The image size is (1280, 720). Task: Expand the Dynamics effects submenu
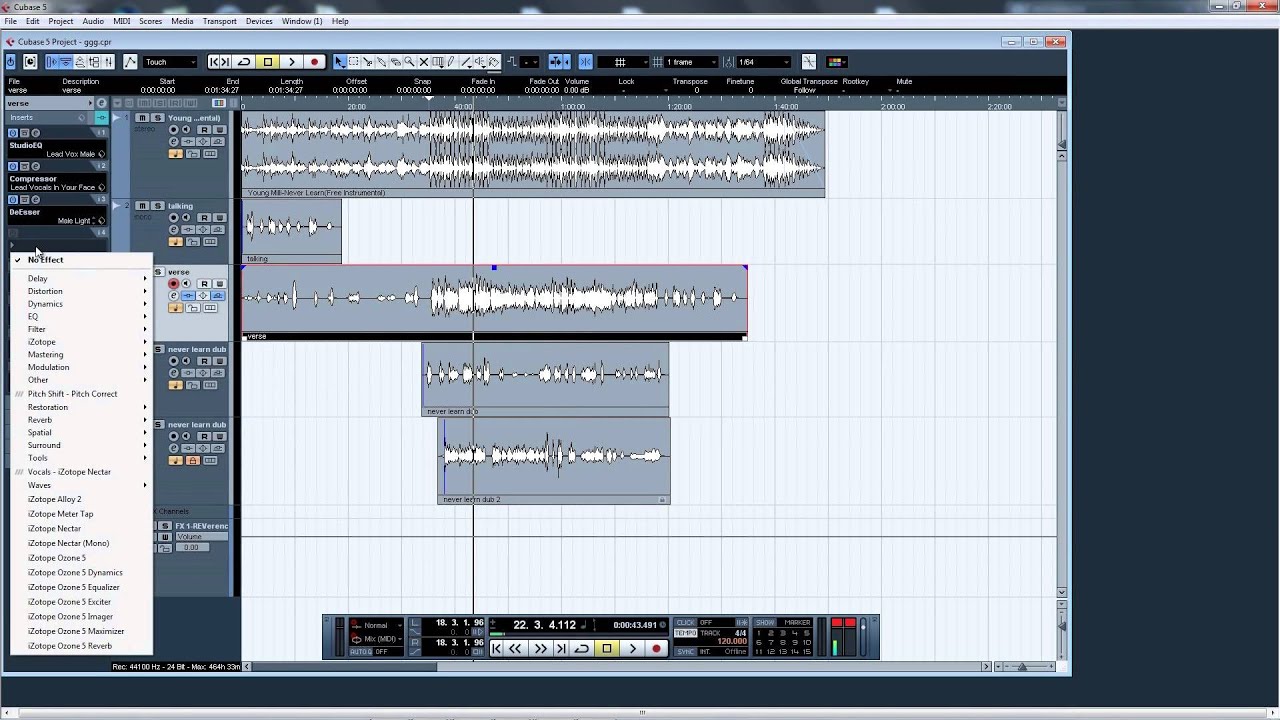click(82, 304)
